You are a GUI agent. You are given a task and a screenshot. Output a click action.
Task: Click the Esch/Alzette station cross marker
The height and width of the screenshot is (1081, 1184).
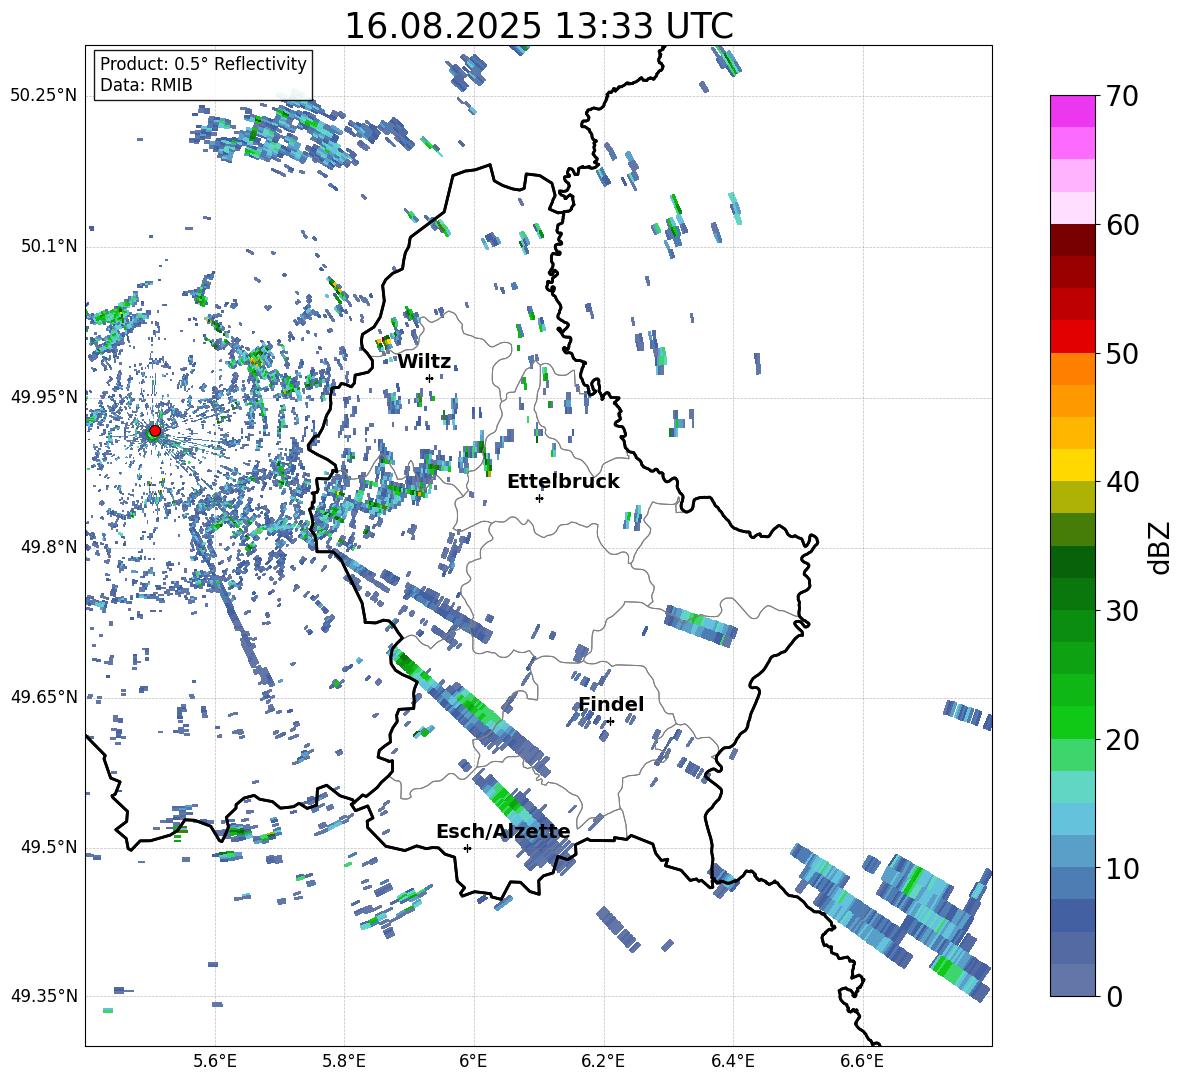pyautogui.click(x=467, y=848)
